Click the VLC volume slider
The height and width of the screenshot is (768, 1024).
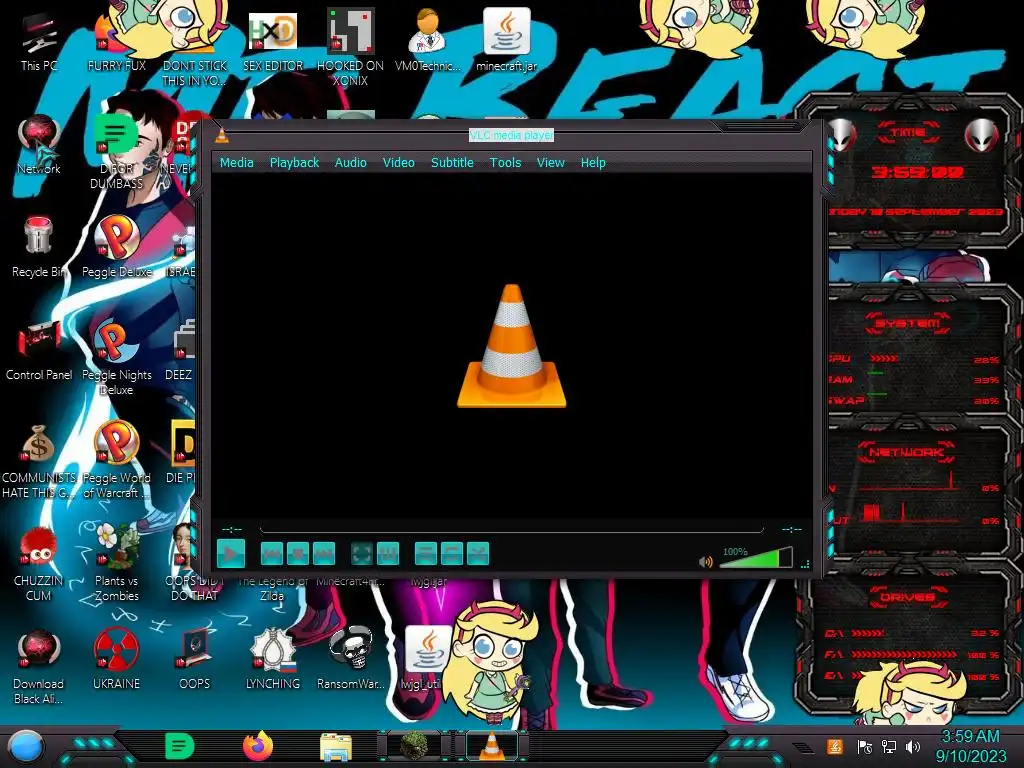pyautogui.click(x=756, y=558)
